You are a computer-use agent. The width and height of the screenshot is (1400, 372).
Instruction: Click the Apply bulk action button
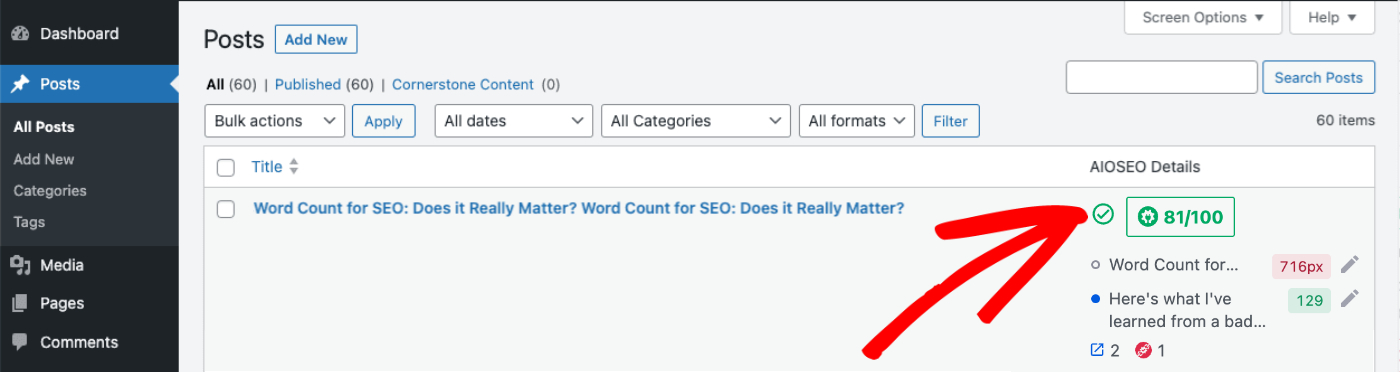click(x=383, y=121)
